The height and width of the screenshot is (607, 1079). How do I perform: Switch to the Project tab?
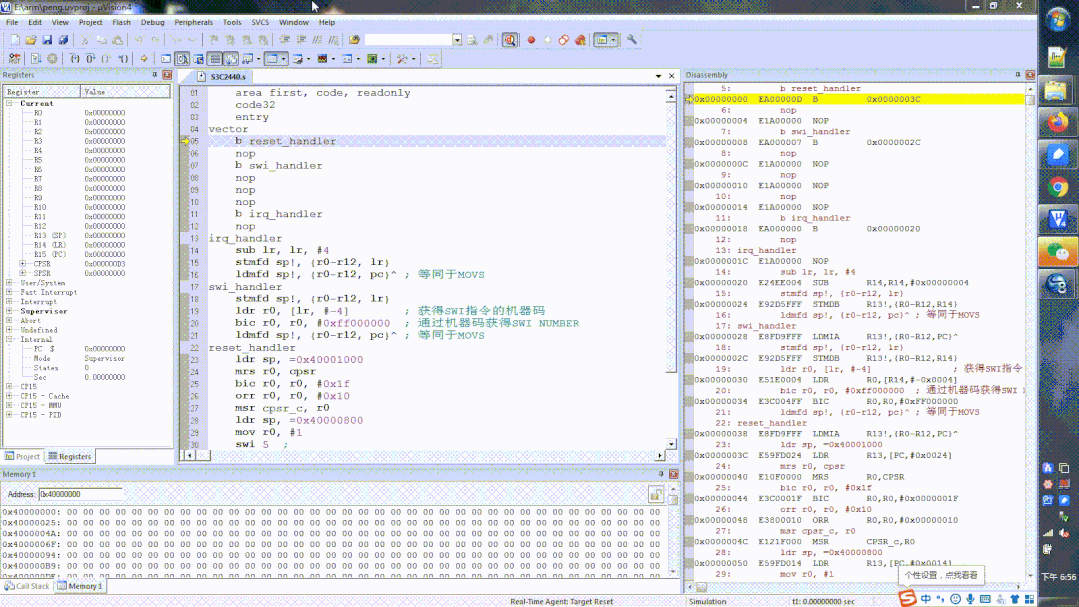(x=23, y=456)
